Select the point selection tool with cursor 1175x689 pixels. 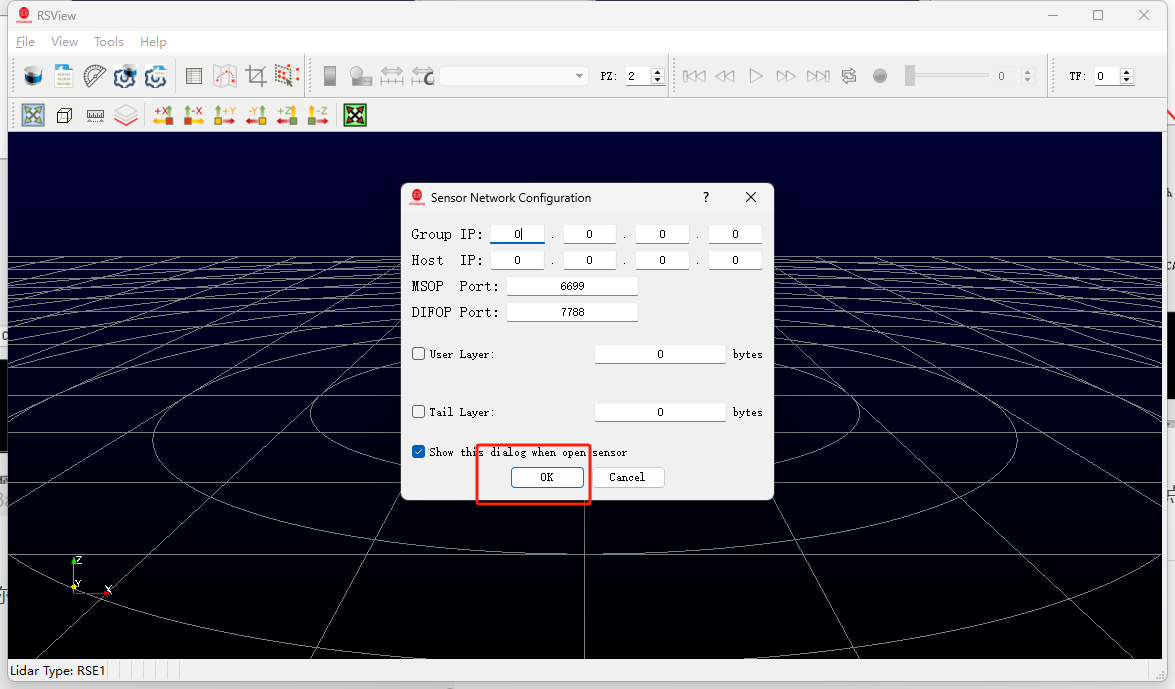(286, 76)
